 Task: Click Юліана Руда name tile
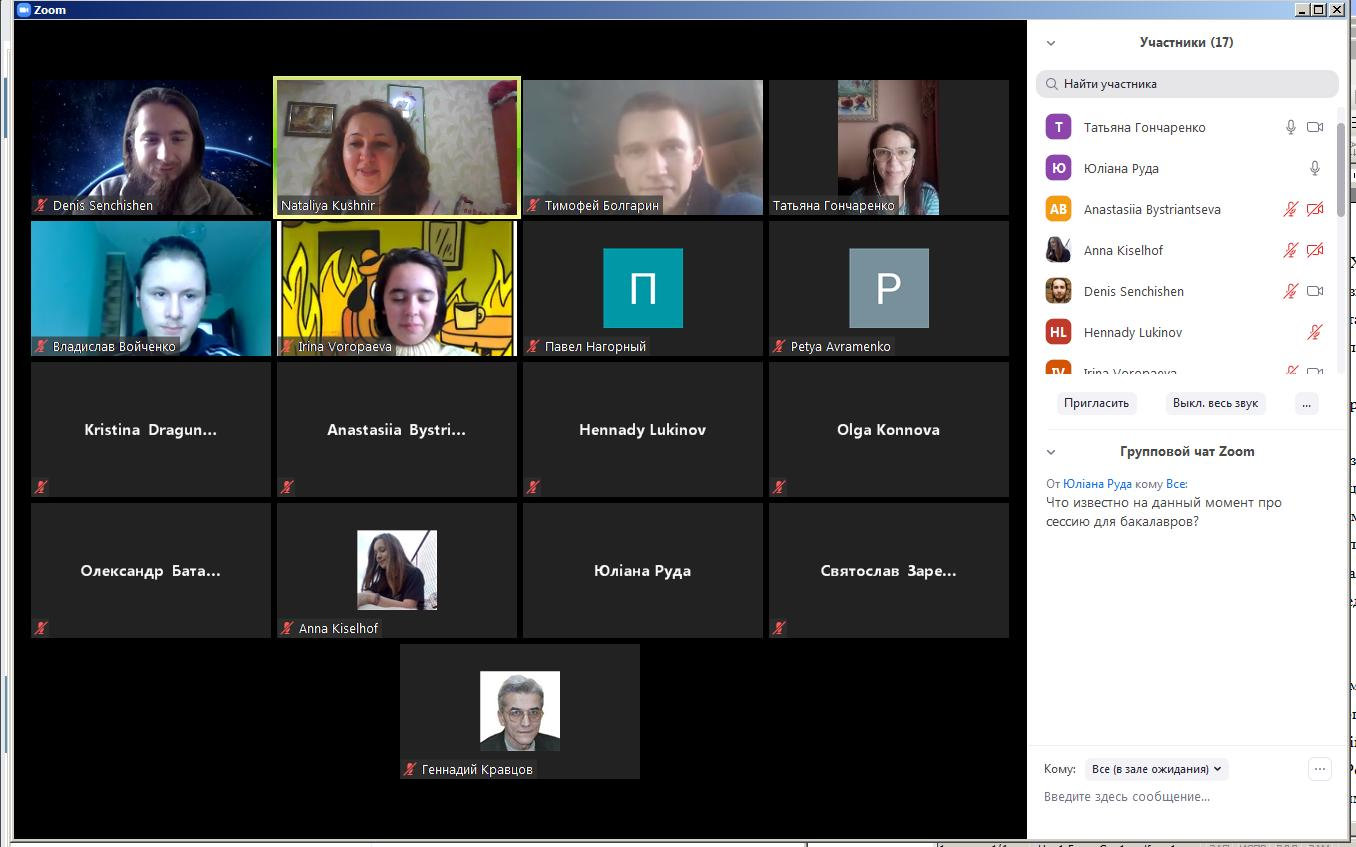coord(643,571)
